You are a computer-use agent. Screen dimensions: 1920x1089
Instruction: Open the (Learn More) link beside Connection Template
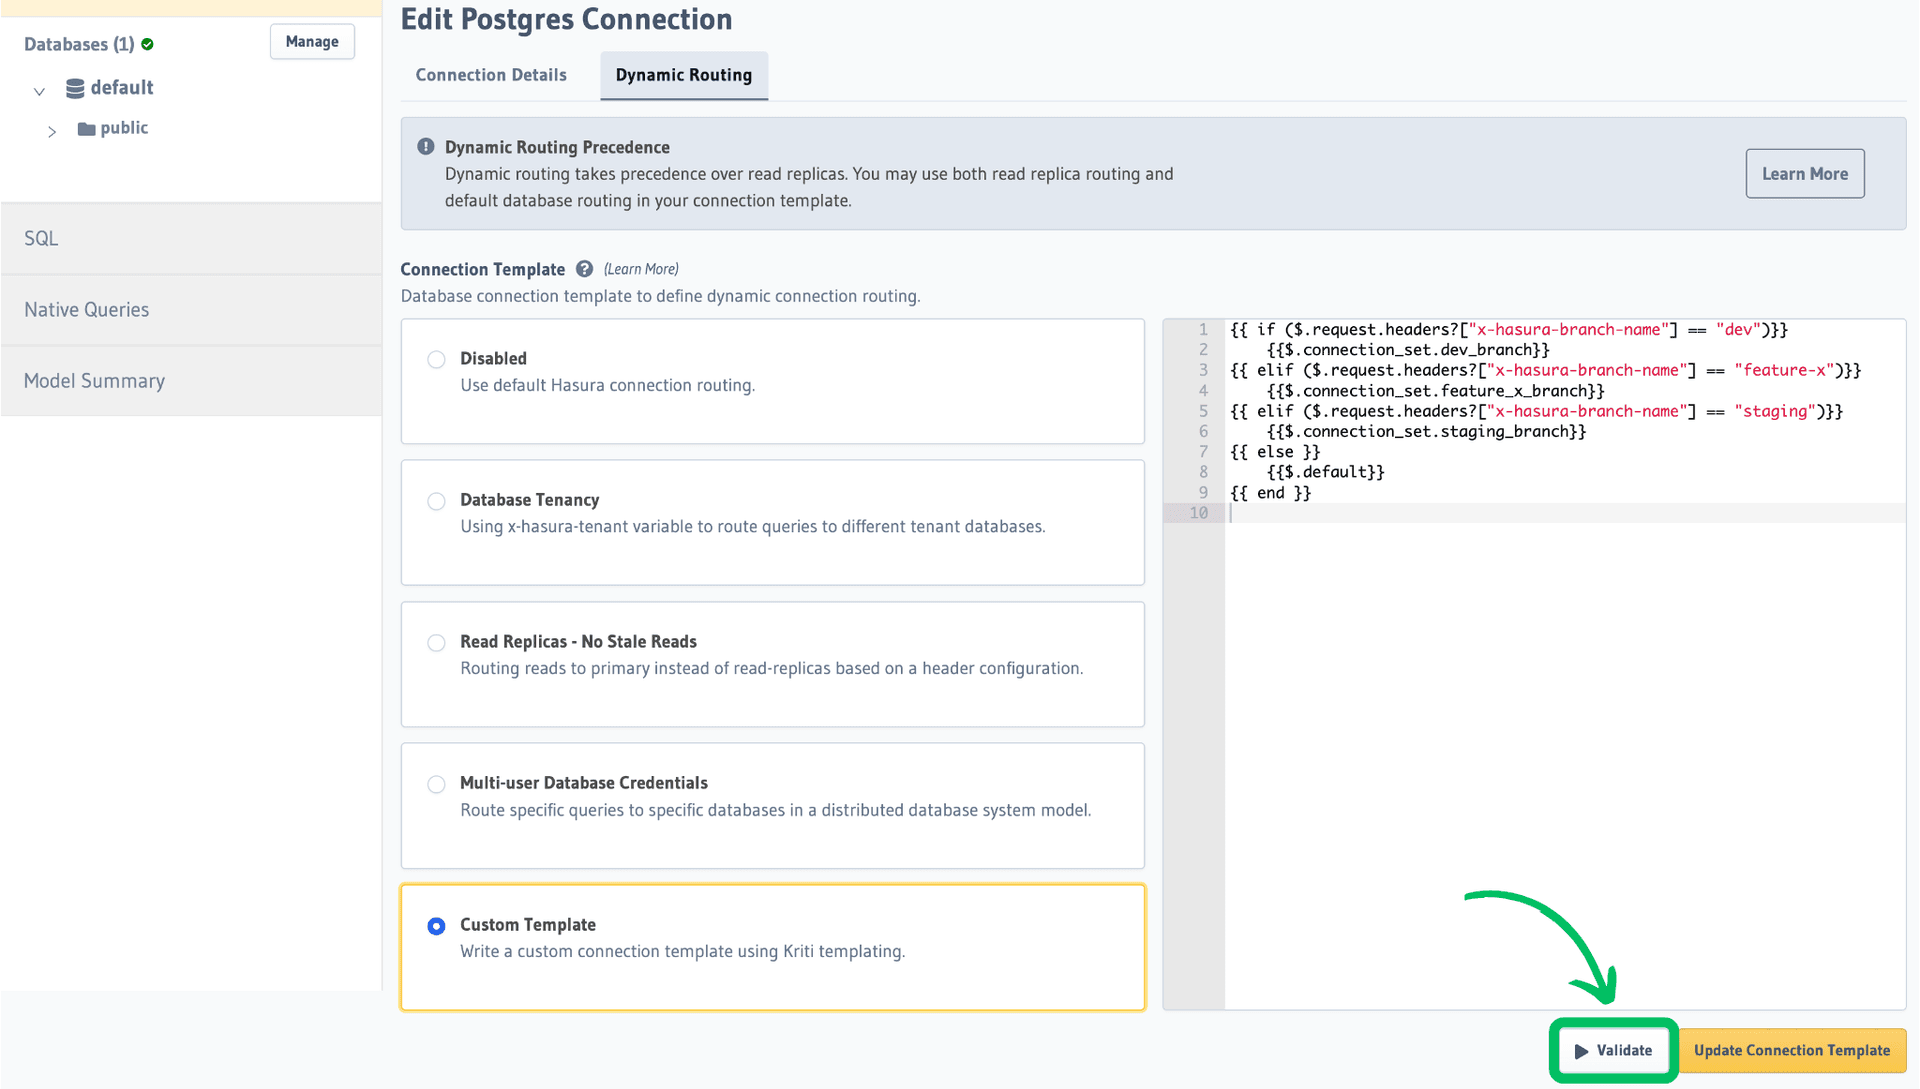(640, 268)
